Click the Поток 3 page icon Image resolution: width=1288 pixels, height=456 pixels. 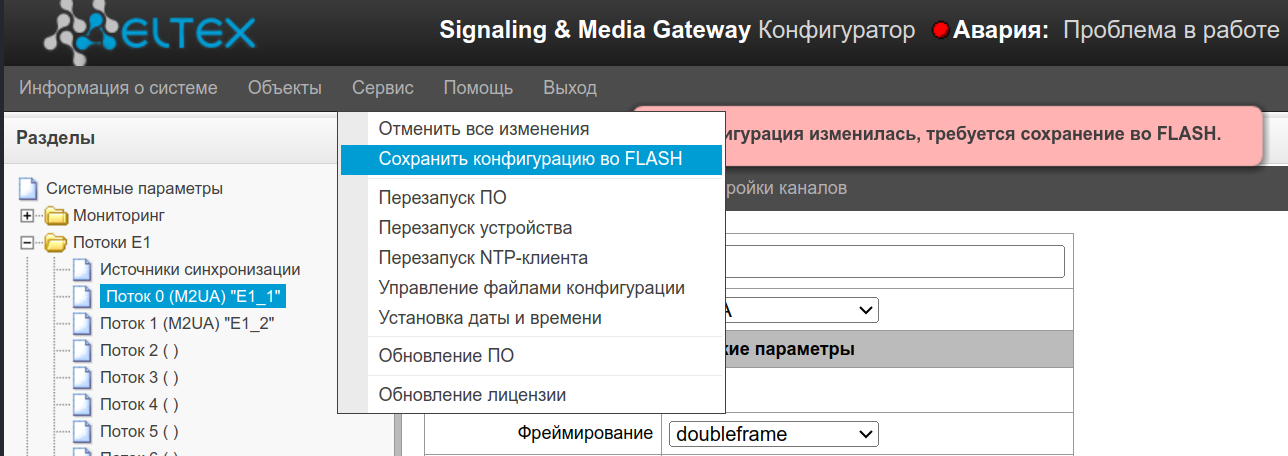[82, 377]
